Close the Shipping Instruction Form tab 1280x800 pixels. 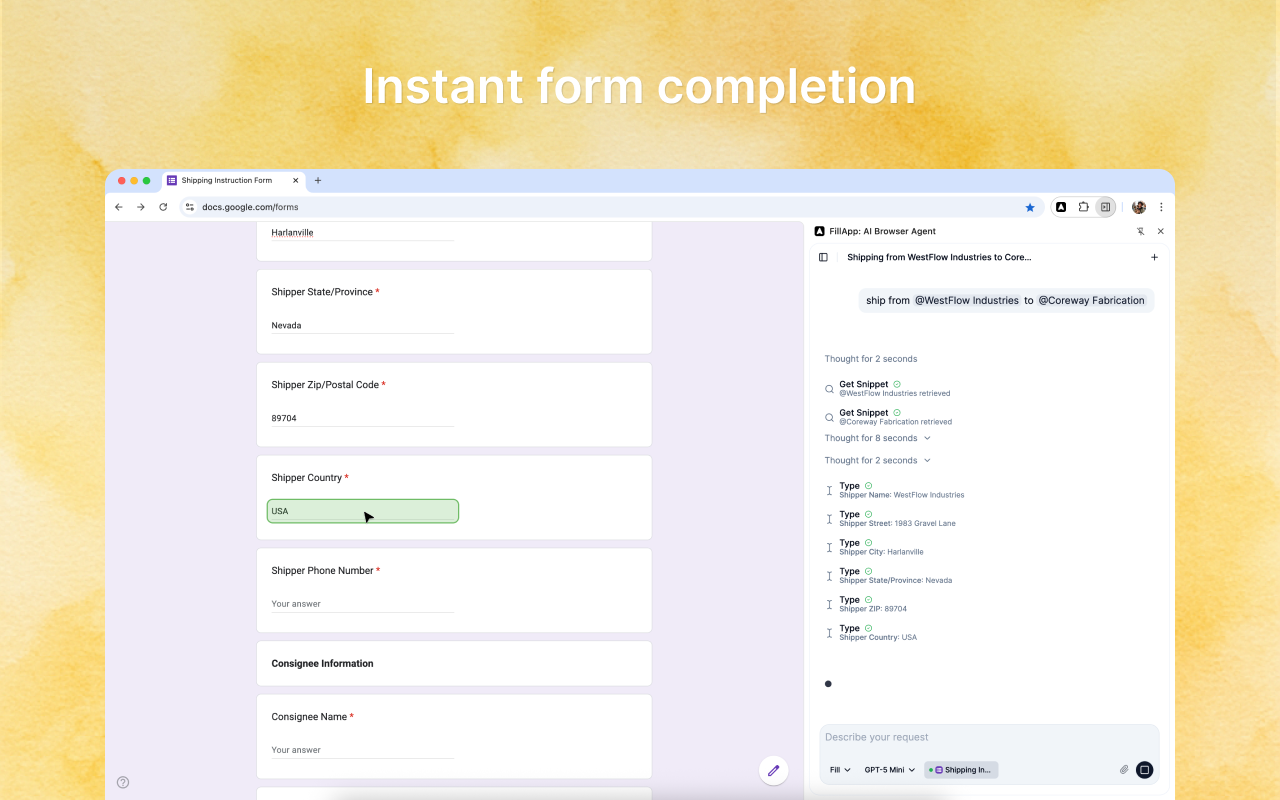[295, 181]
